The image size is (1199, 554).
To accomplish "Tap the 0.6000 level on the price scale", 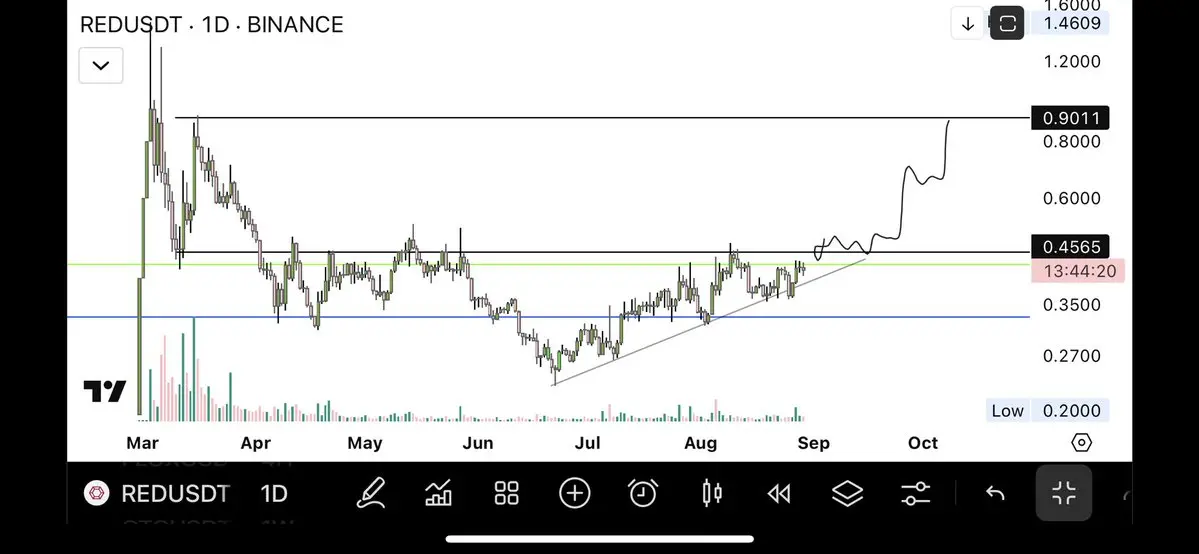I will coord(1072,198).
